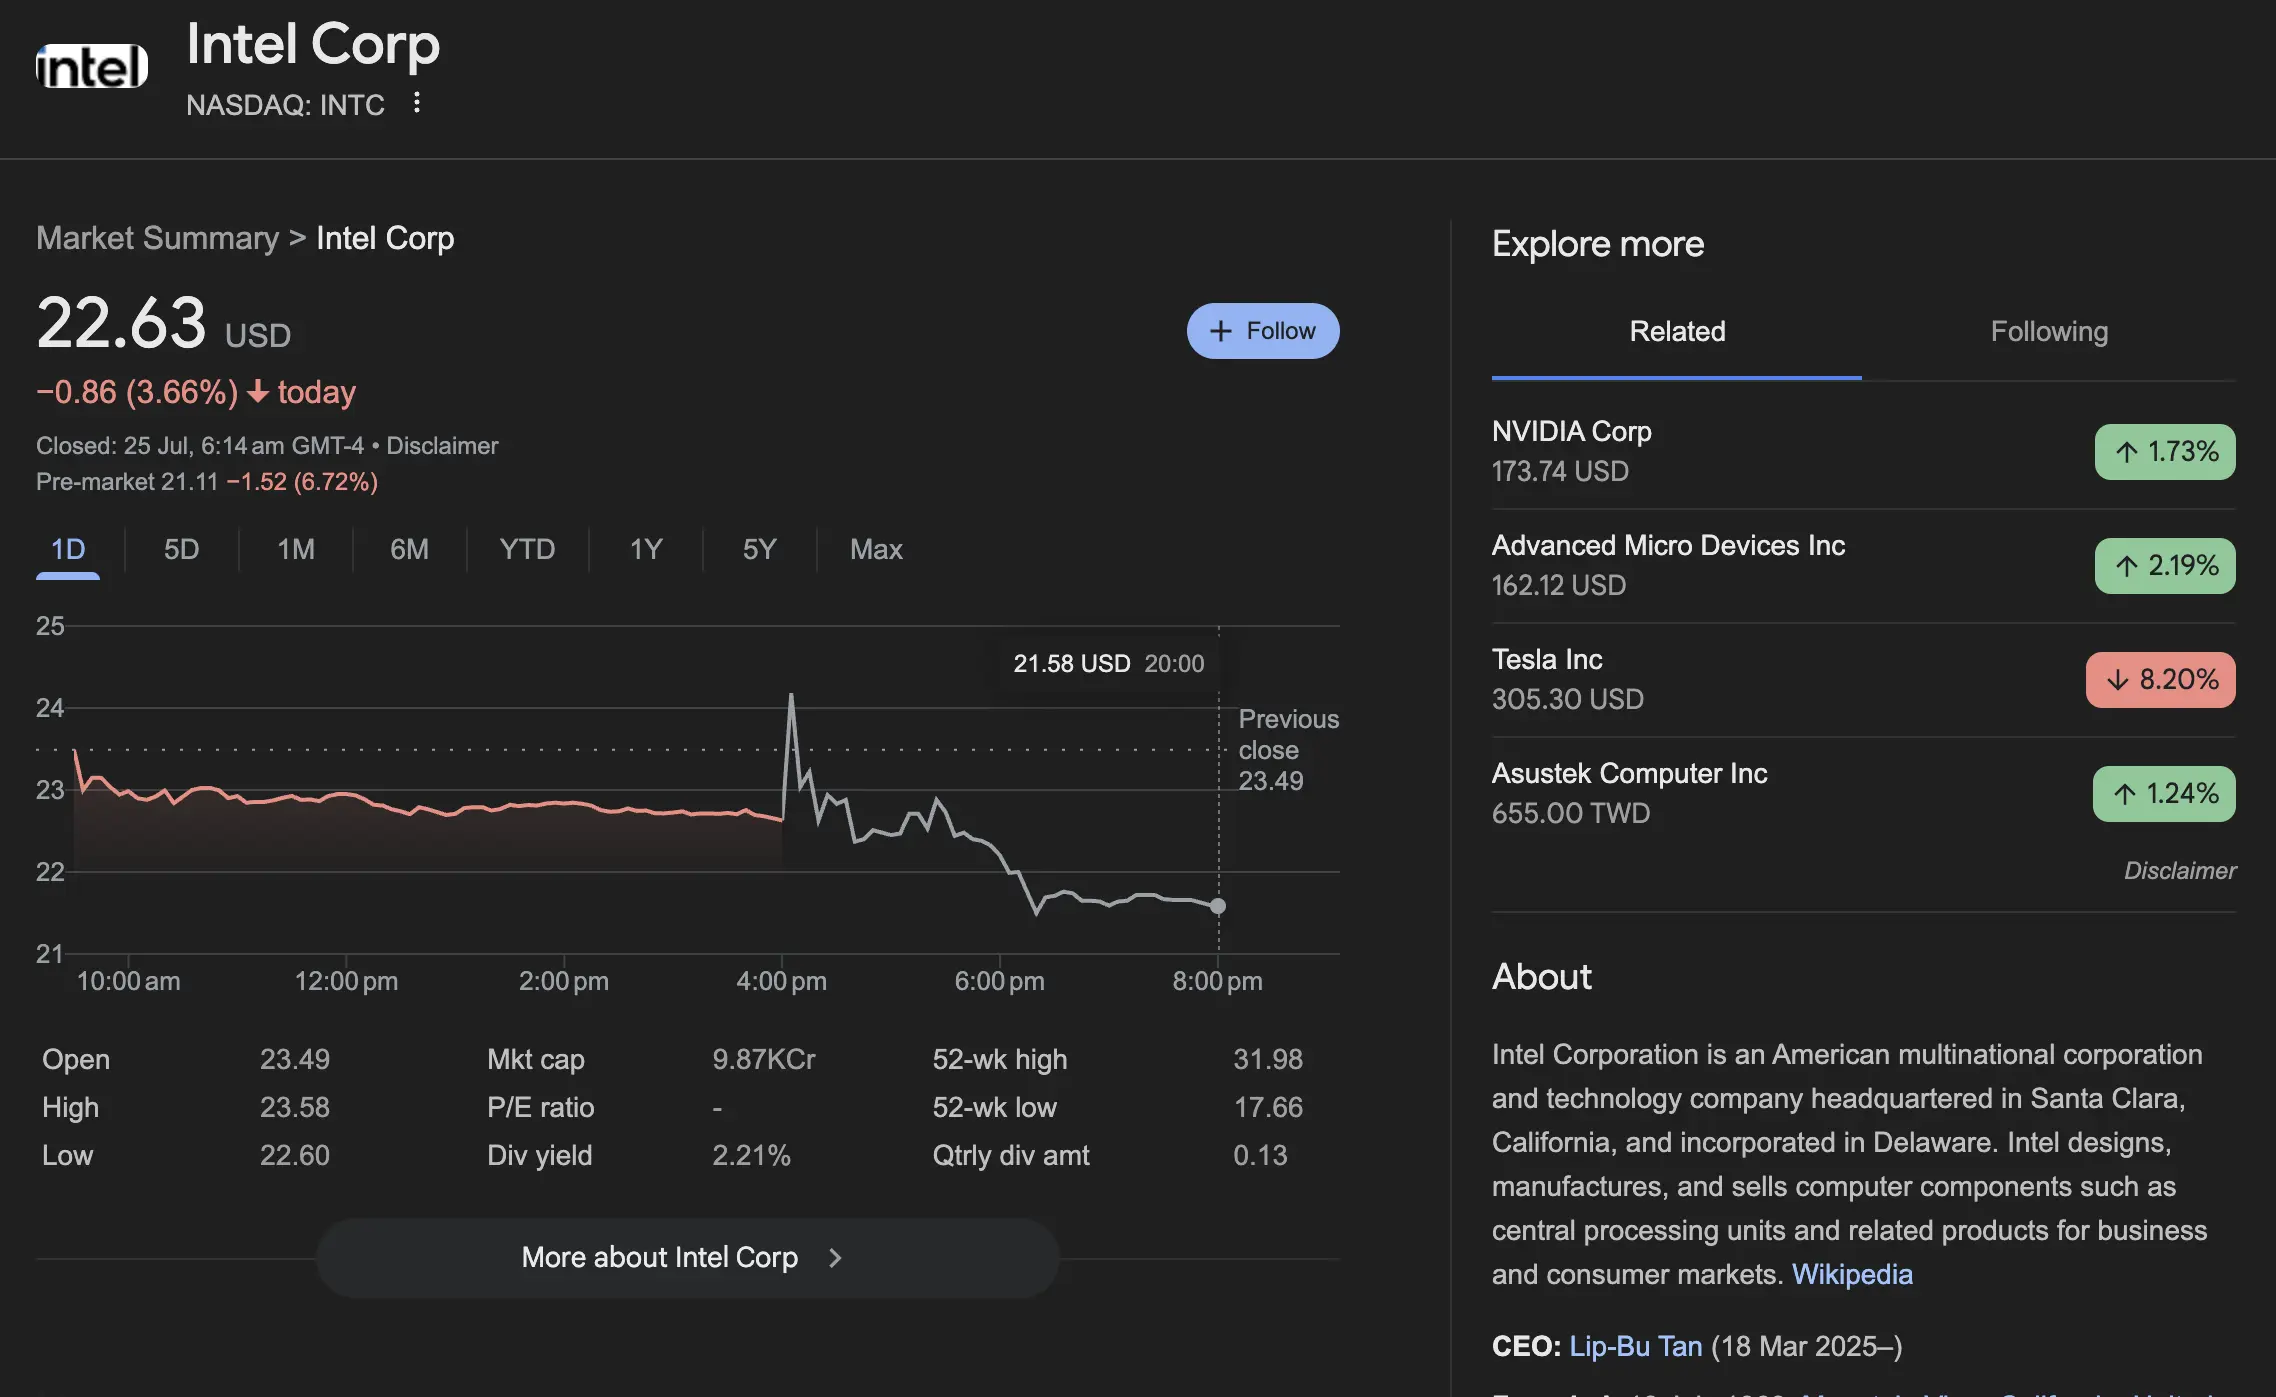Click the Tesla 8.20% down badge
The height and width of the screenshot is (1397, 2276).
tap(2161, 680)
